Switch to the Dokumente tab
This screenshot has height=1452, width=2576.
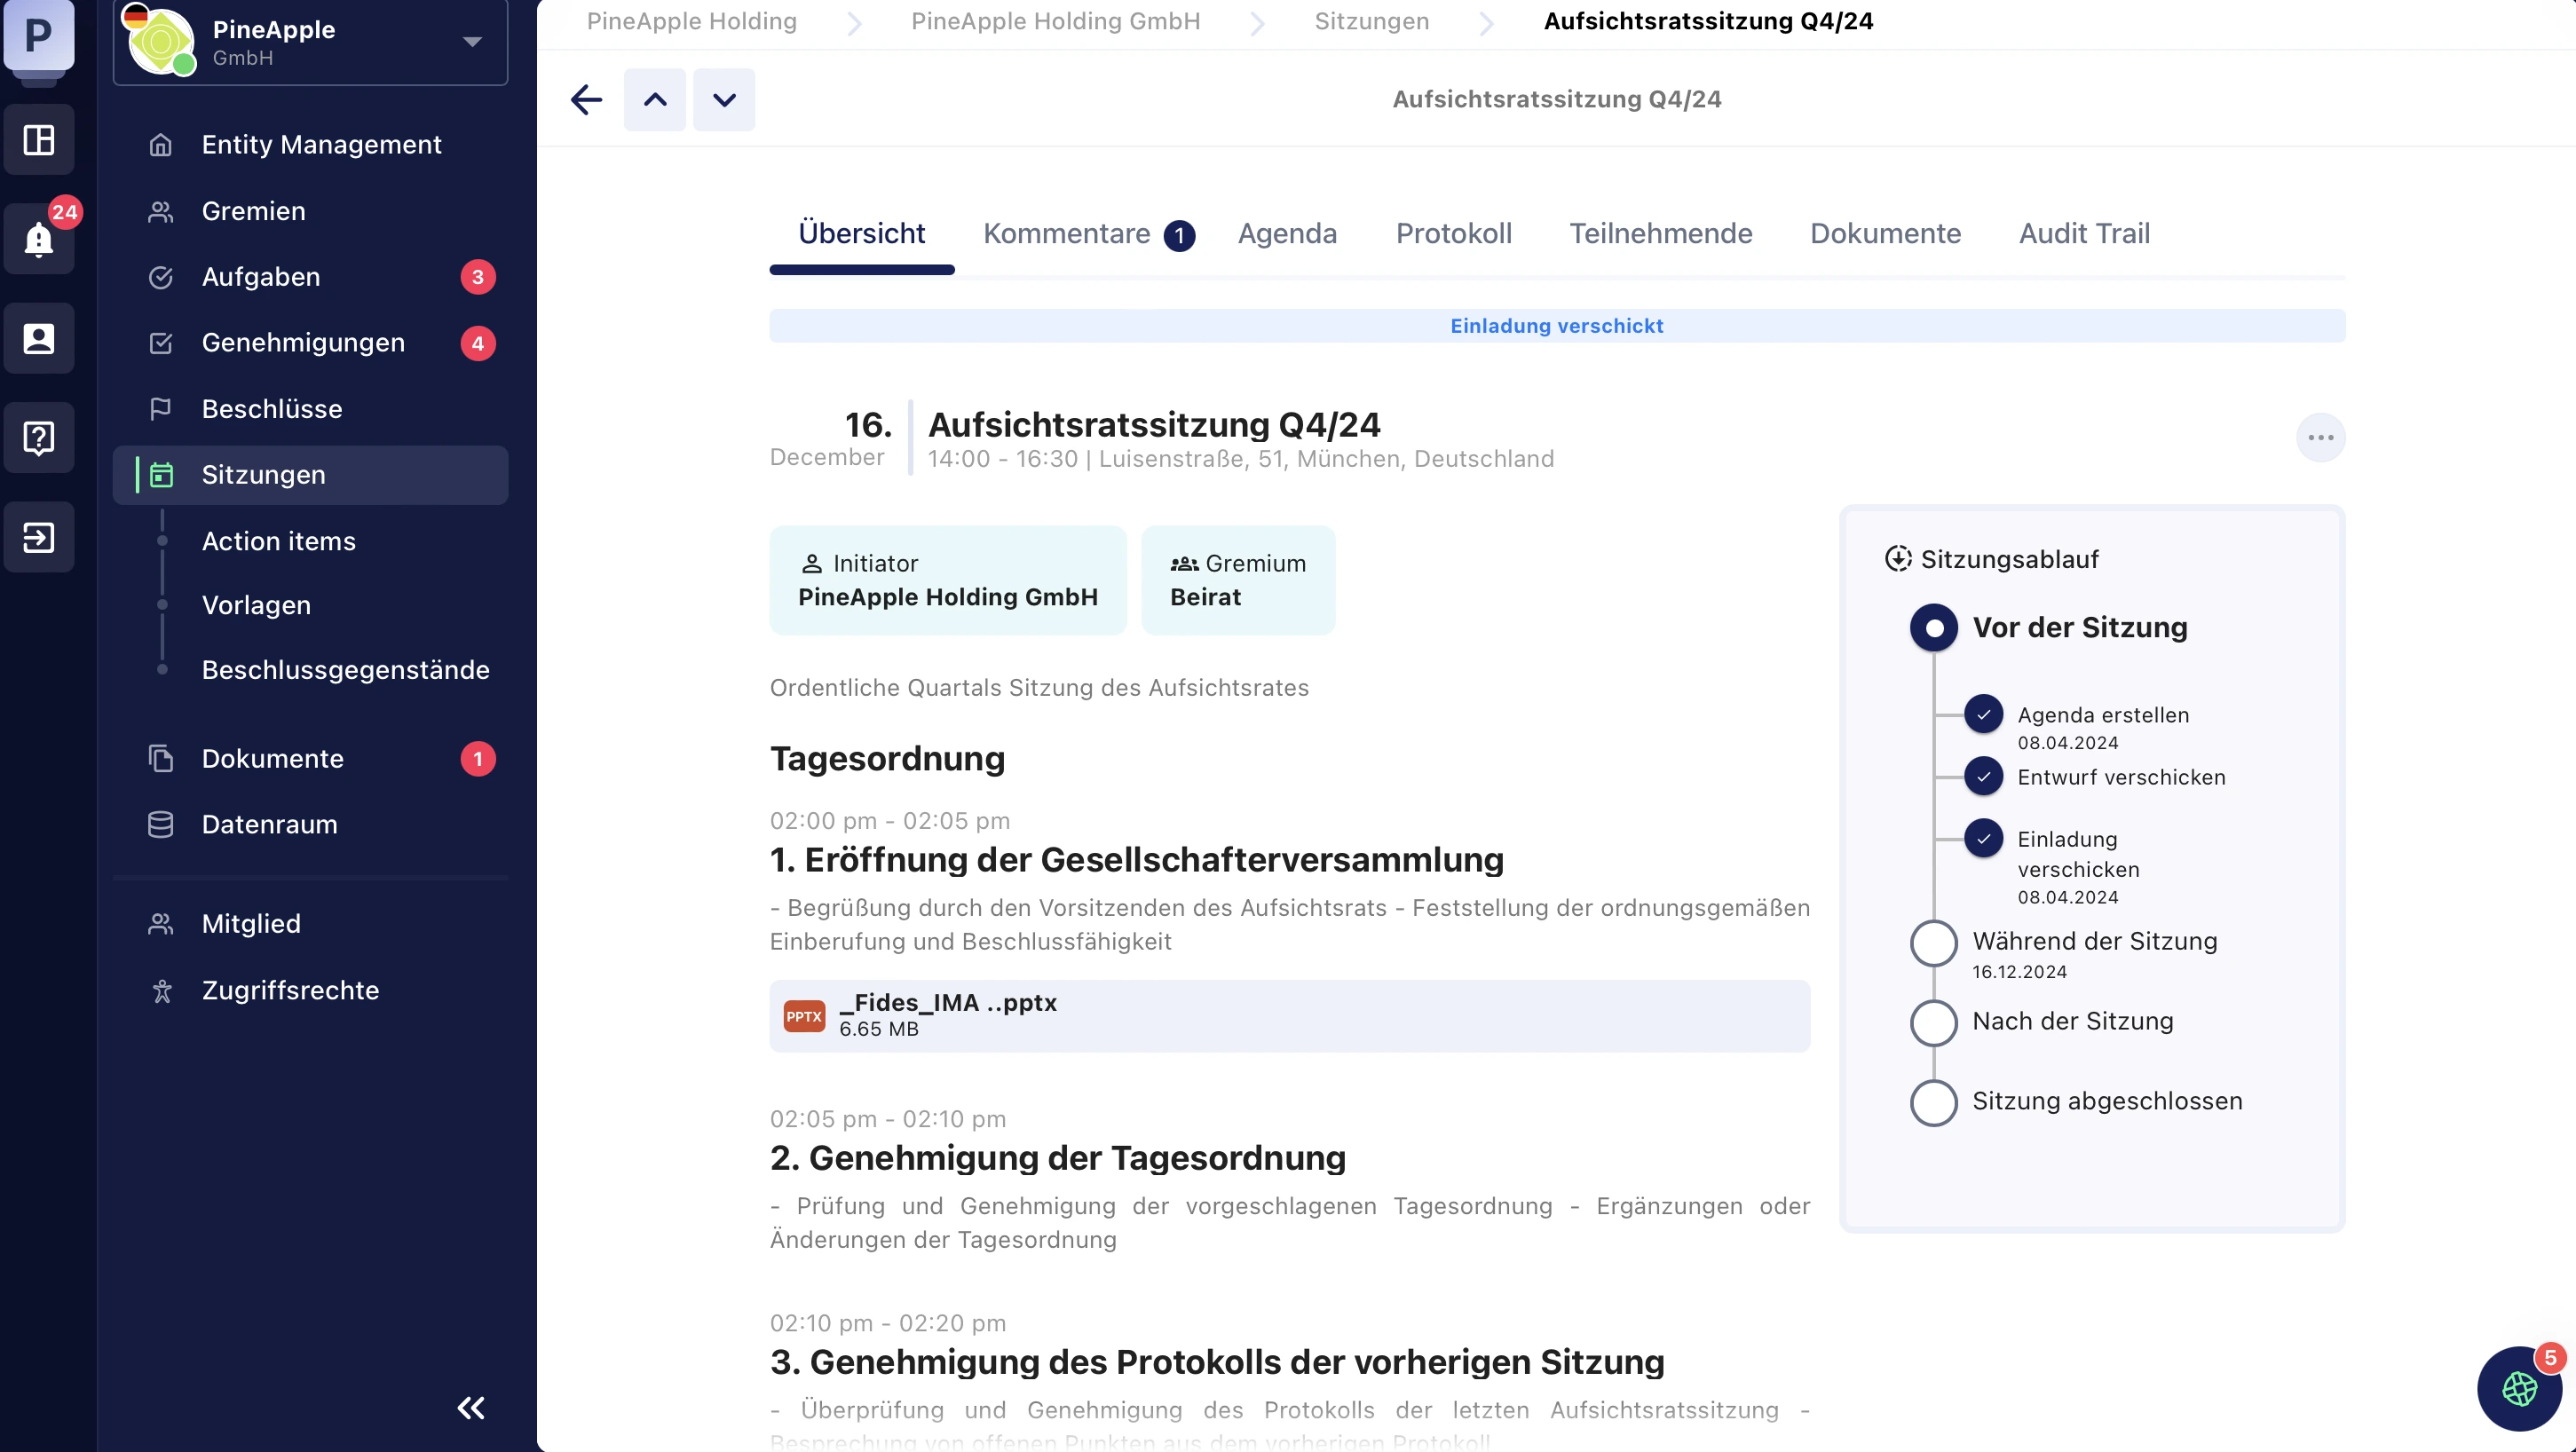1885,233
